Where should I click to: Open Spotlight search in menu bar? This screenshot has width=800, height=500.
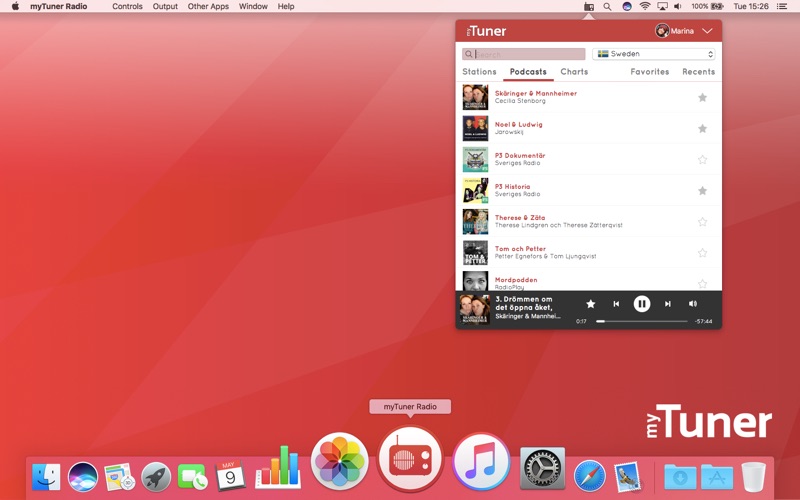click(607, 7)
